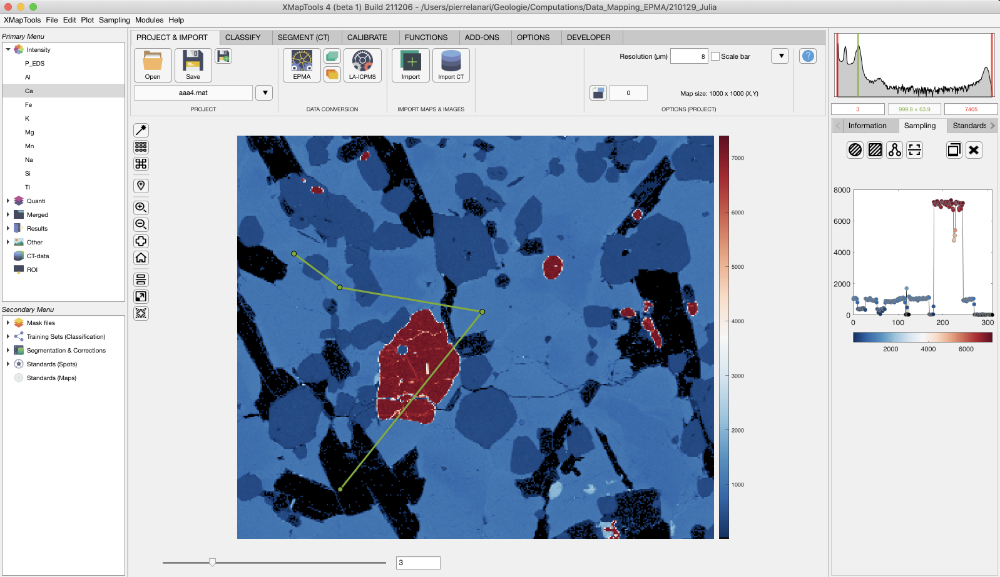Open the LA-ICPMS converter

(x=362, y=65)
